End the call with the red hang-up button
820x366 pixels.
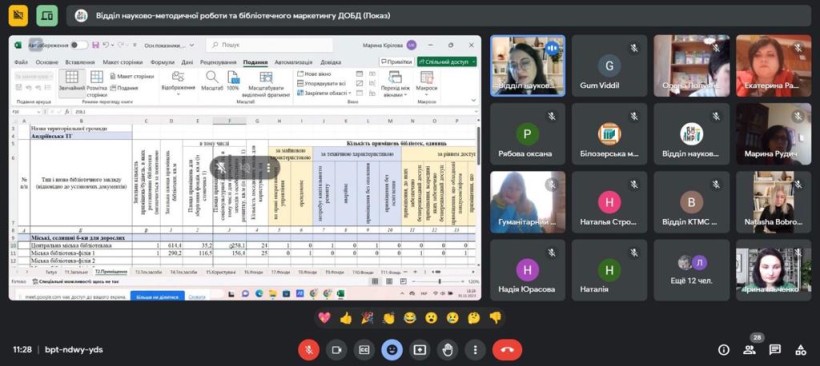(x=507, y=350)
